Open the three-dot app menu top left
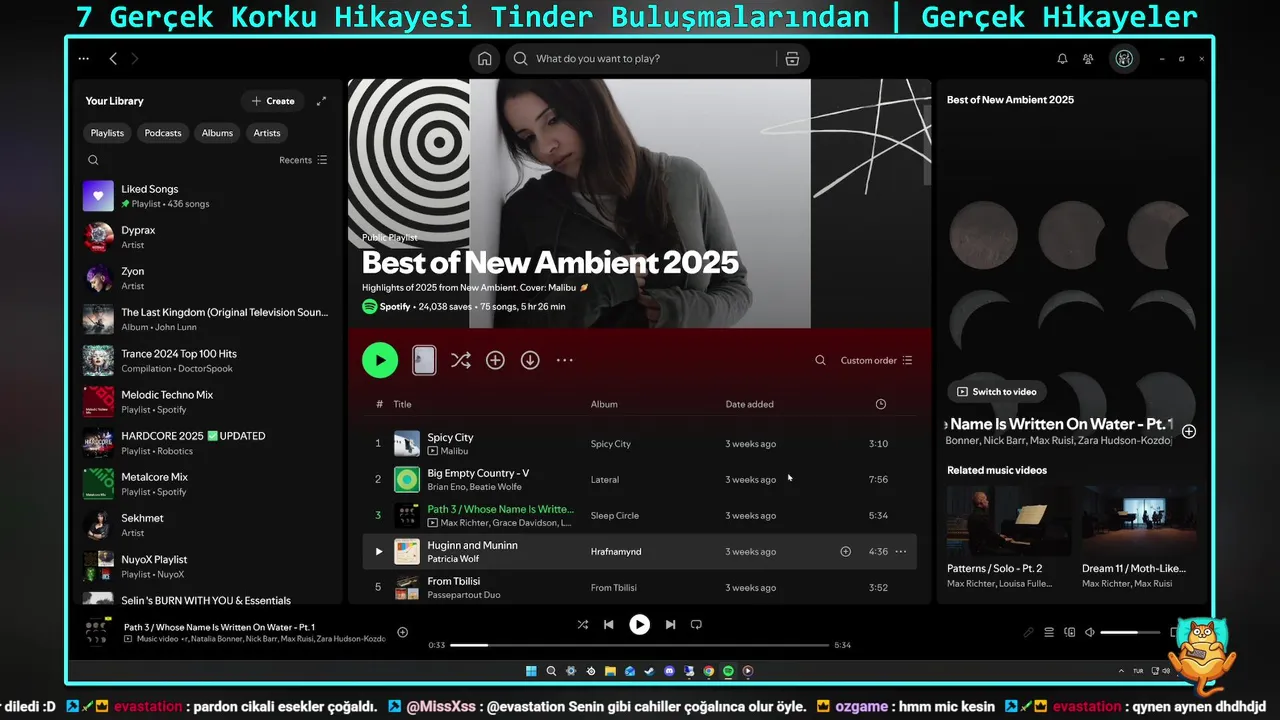Viewport: 1280px width, 720px height. tap(84, 59)
